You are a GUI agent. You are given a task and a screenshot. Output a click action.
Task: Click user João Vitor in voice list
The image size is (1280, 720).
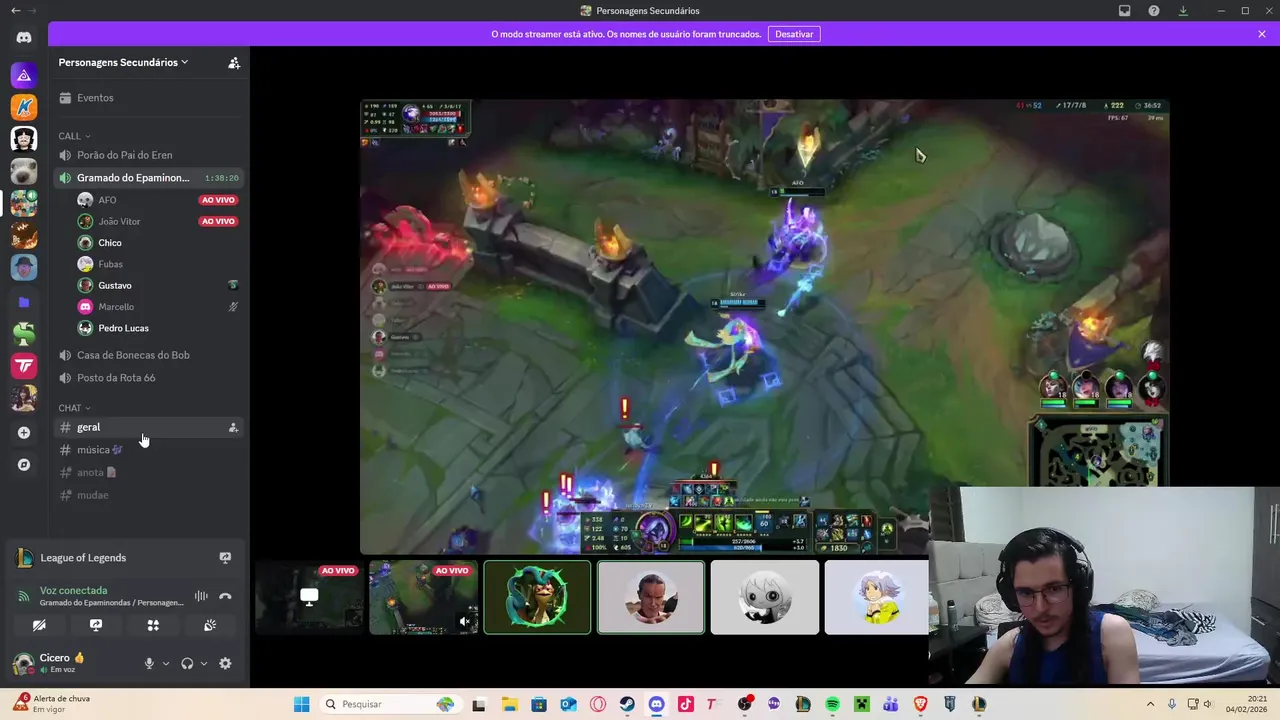click(158, 221)
